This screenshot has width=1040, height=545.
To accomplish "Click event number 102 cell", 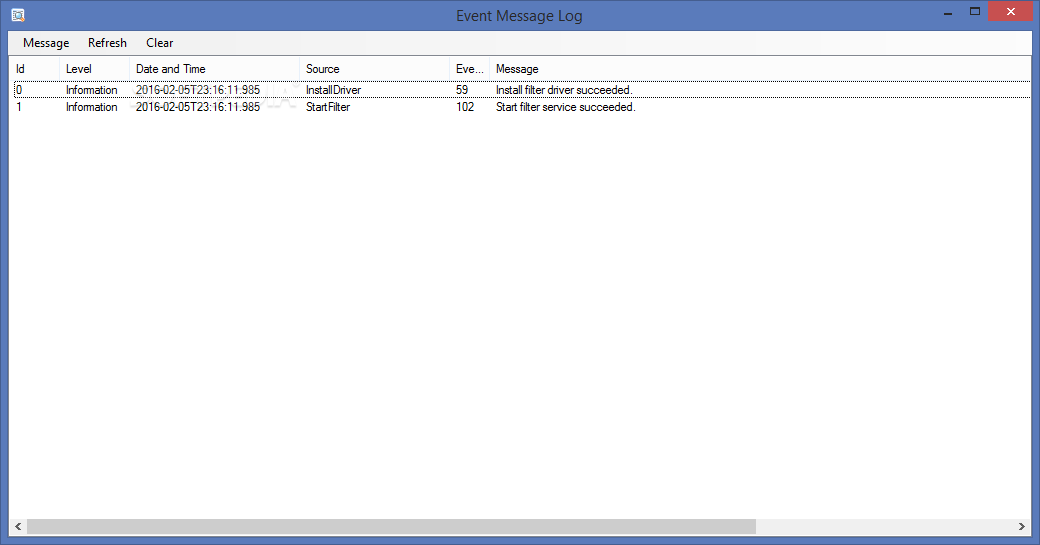I will click(x=465, y=107).
